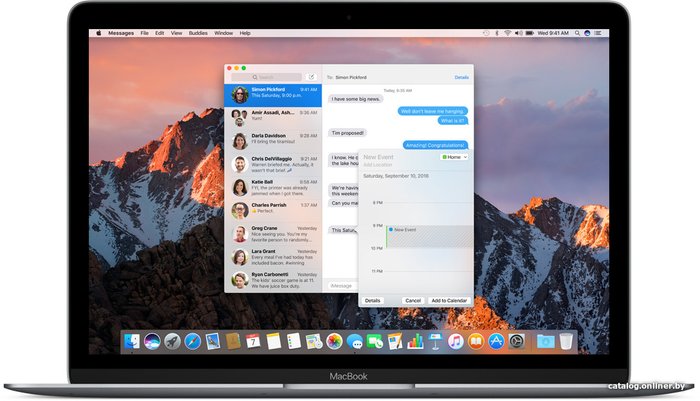Open the Edit menu
Viewport: 700px width, 401px height.
(159, 33)
